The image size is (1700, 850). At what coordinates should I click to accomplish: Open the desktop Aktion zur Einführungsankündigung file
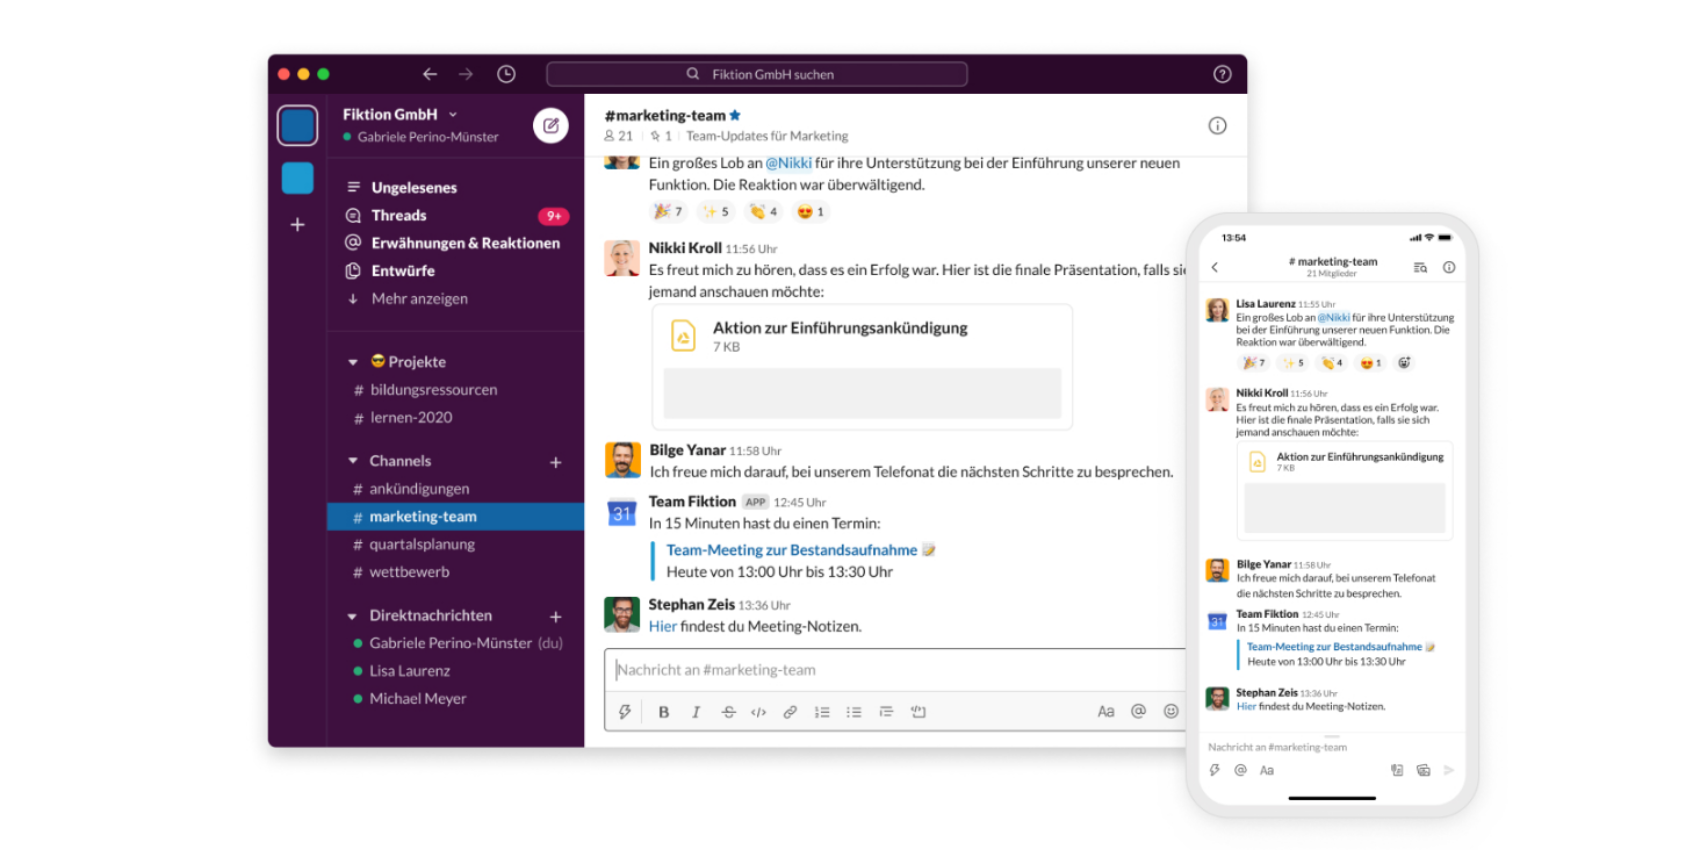(862, 367)
